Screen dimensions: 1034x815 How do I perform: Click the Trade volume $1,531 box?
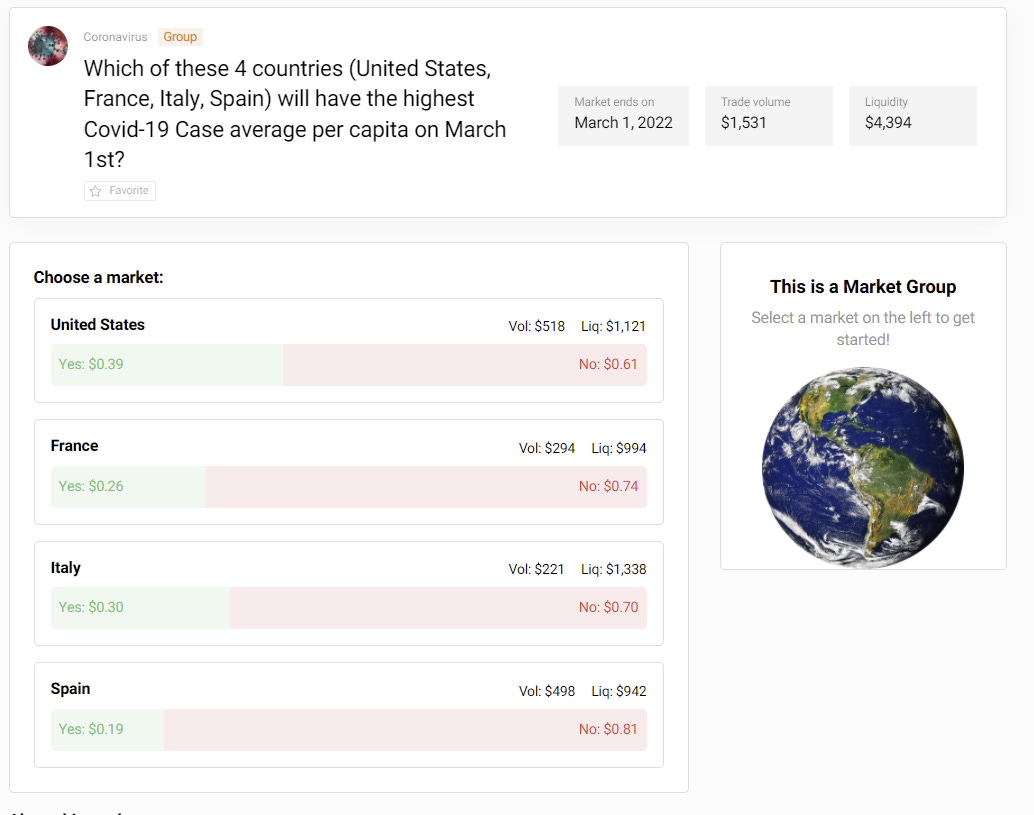(x=768, y=115)
